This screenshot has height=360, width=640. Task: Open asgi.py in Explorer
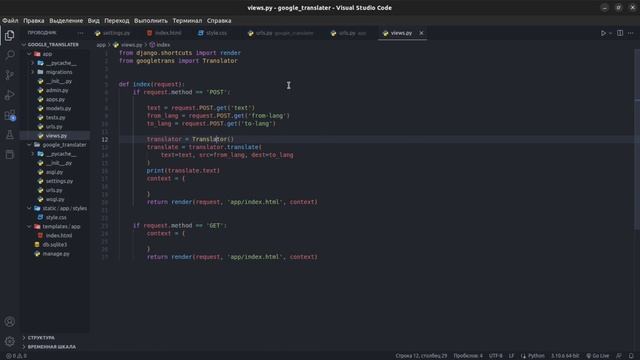(x=54, y=172)
